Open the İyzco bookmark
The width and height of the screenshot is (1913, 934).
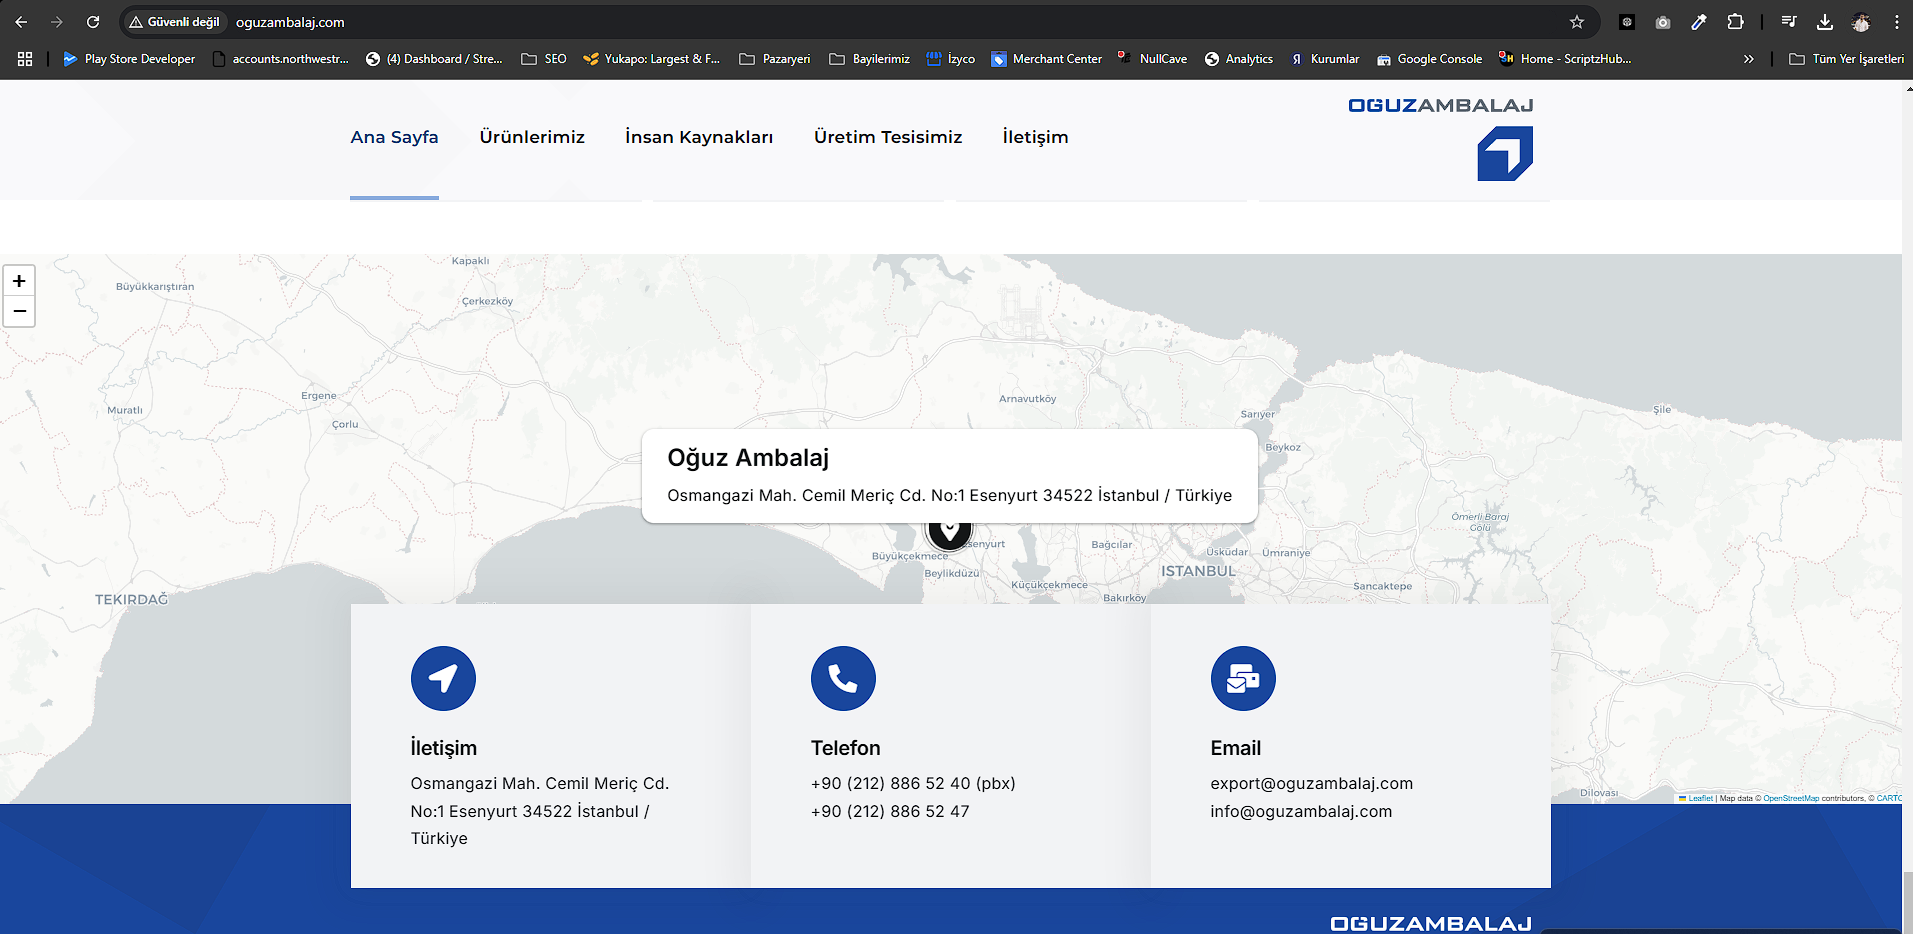pyautogui.click(x=951, y=59)
